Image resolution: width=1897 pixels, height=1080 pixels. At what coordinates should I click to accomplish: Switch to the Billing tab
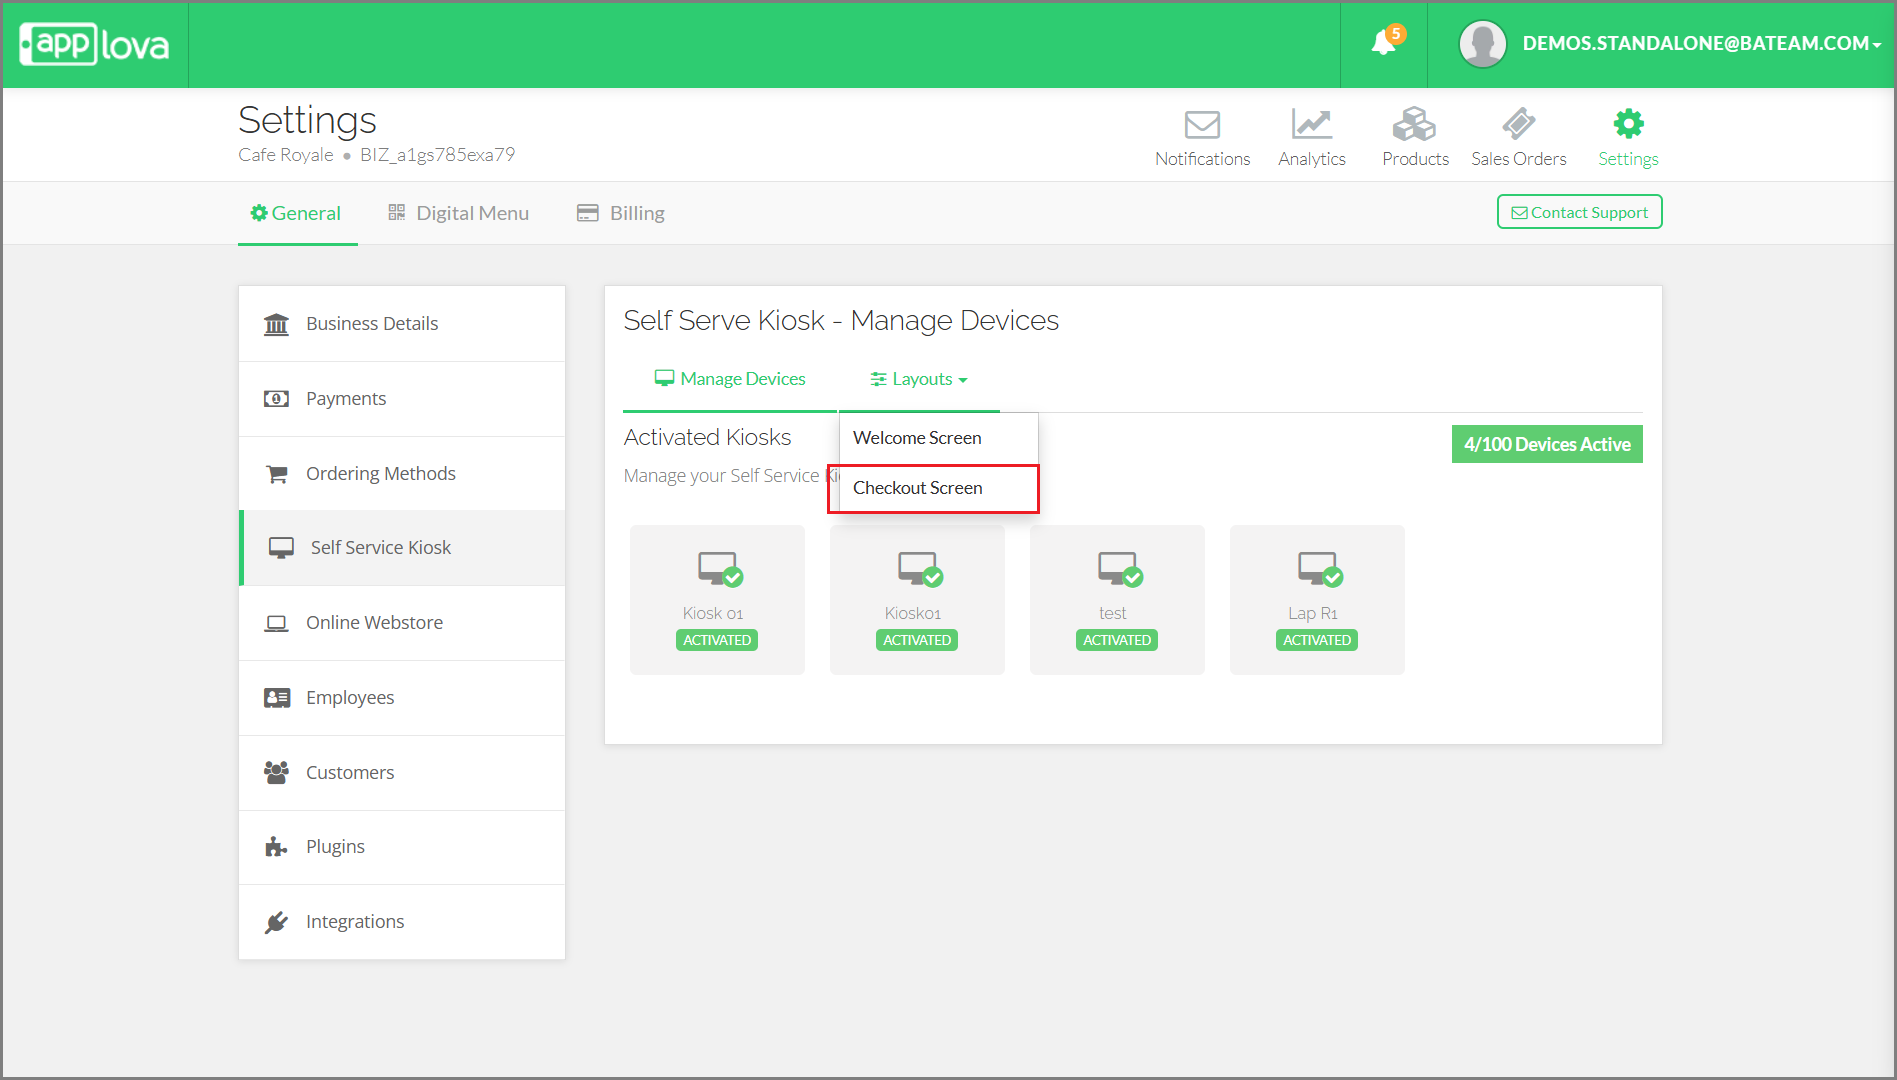(x=621, y=213)
